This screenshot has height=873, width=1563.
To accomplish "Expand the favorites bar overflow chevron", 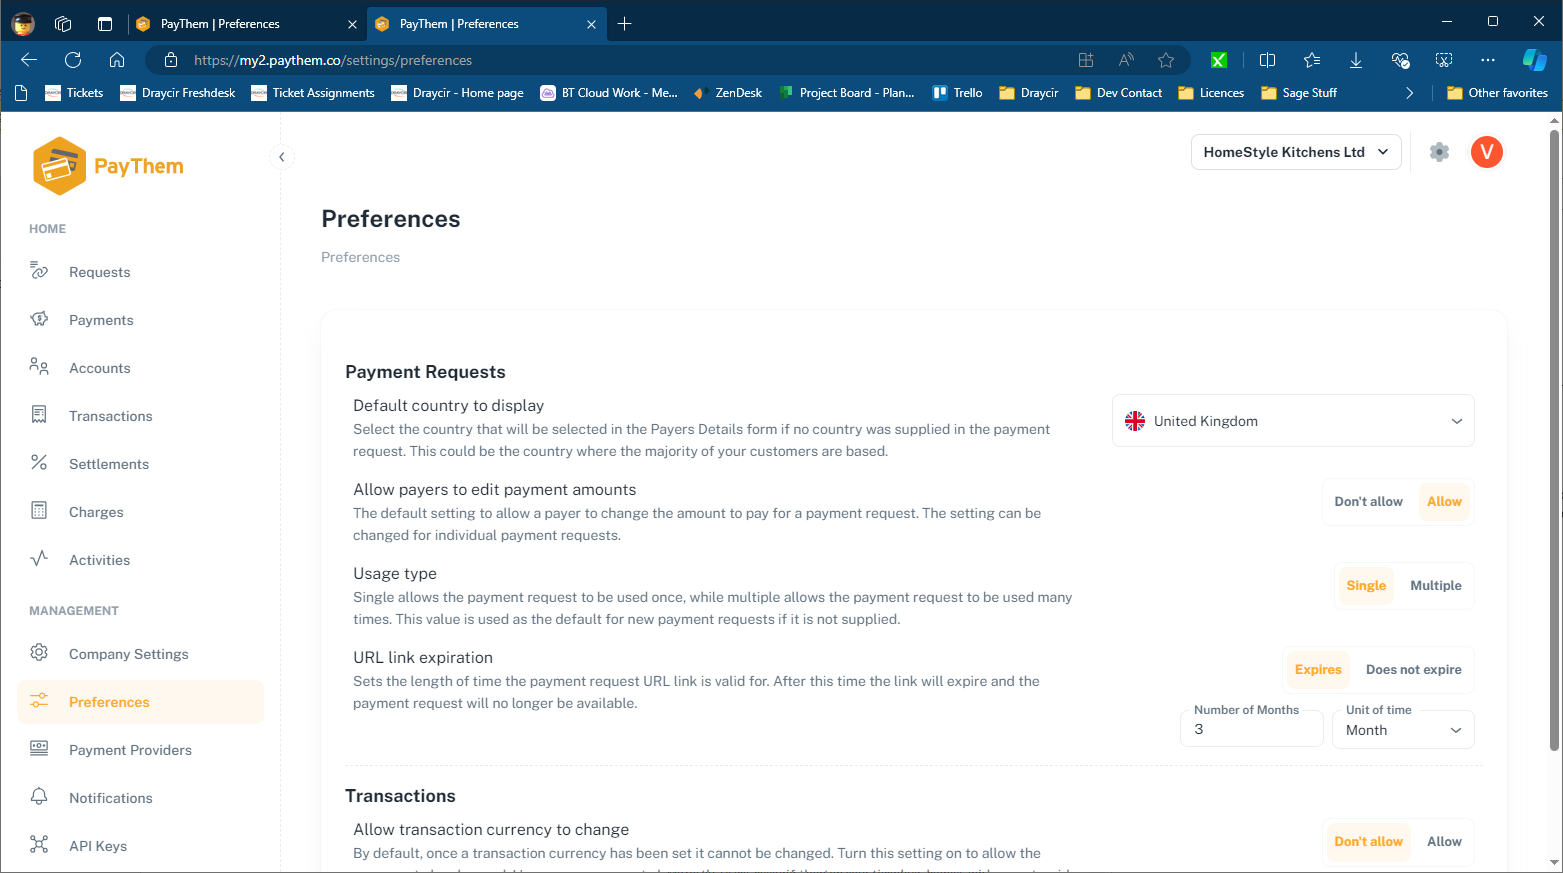I will pyautogui.click(x=1409, y=93).
